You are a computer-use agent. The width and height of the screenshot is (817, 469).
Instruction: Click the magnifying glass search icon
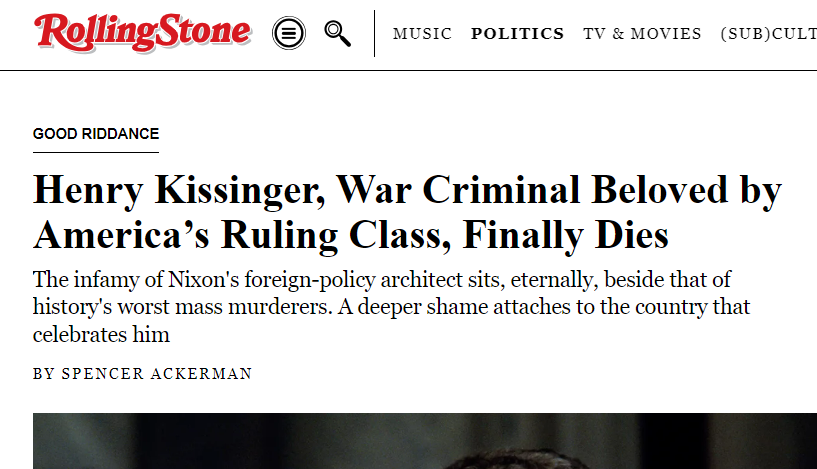coord(338,34)
